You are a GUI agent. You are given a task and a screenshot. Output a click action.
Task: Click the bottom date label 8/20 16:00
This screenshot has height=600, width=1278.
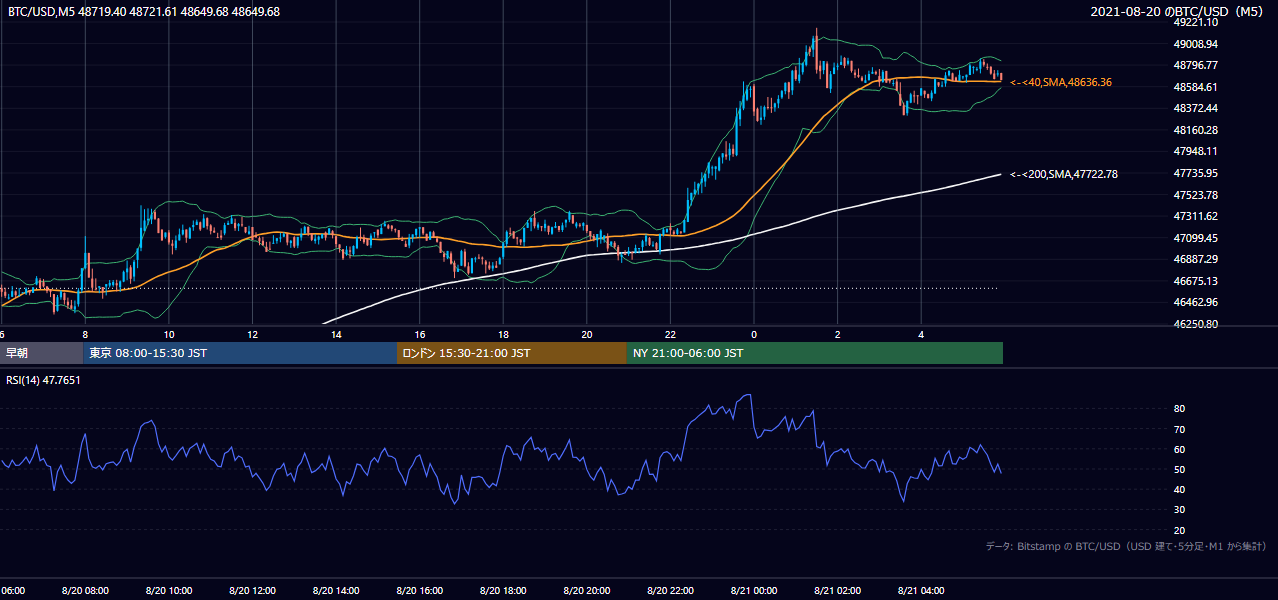coord(419,590)
